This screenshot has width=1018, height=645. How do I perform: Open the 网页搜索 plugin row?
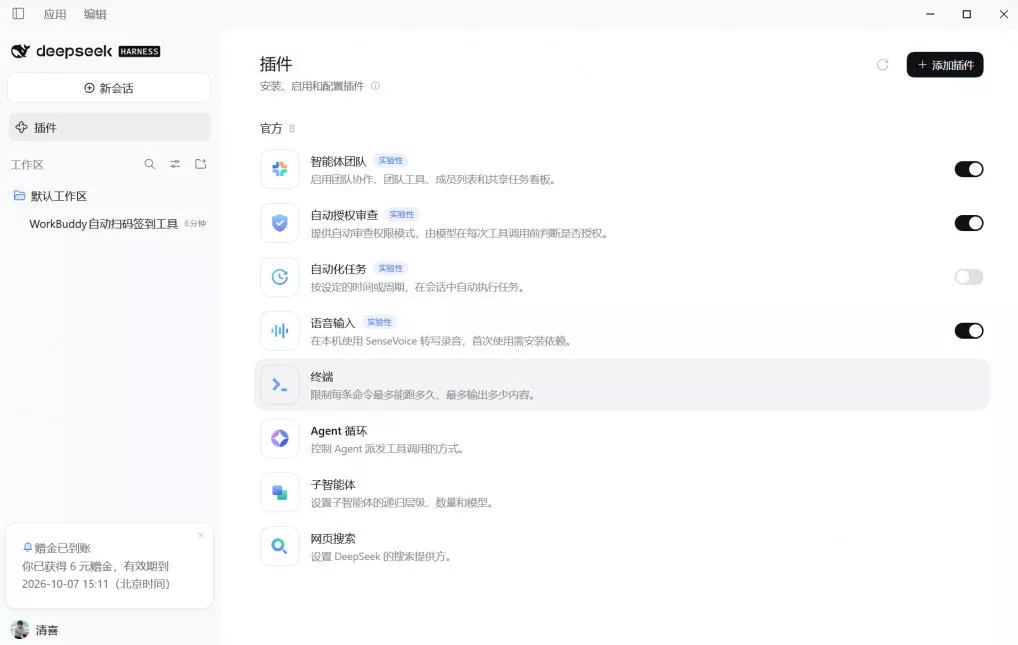[622, 546]
